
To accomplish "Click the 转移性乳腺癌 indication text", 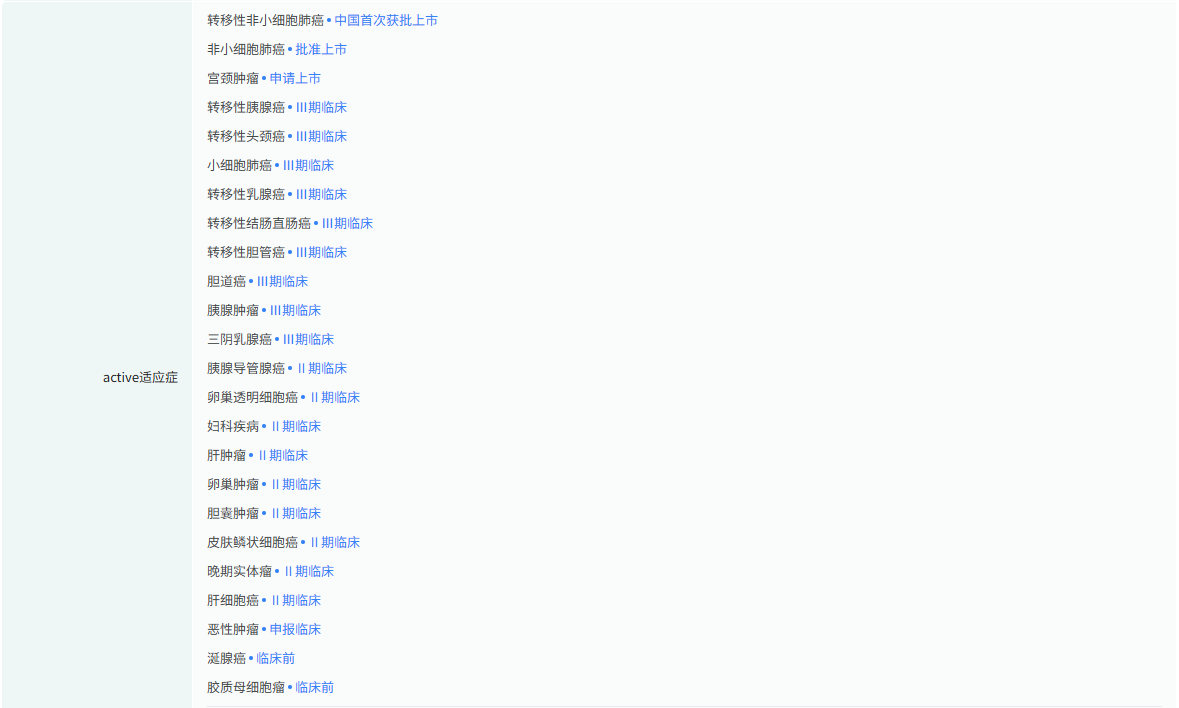I will 246,195.
